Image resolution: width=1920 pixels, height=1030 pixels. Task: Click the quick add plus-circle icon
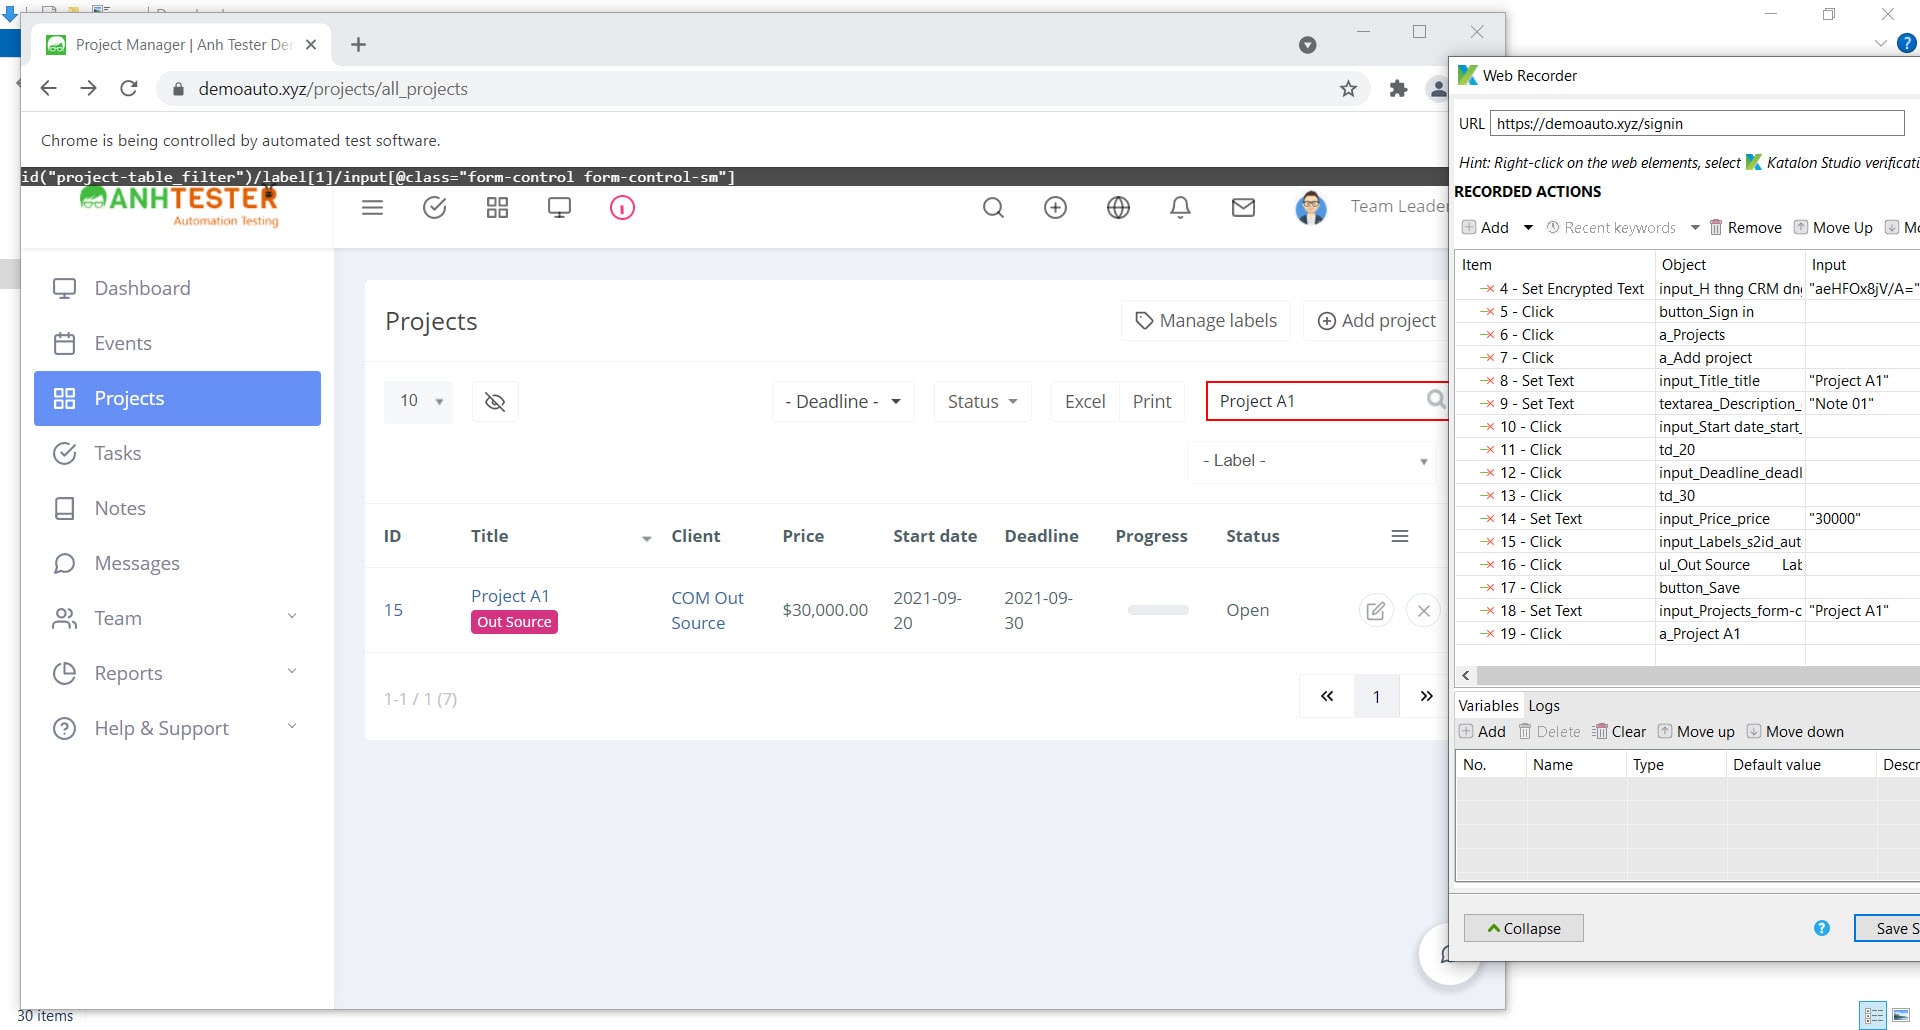[x=1055, y=207]
